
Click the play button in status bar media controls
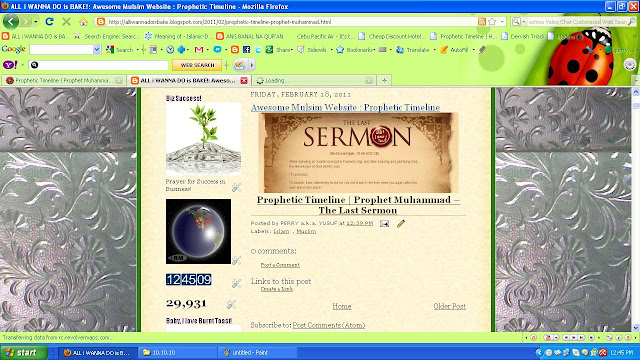574,338
